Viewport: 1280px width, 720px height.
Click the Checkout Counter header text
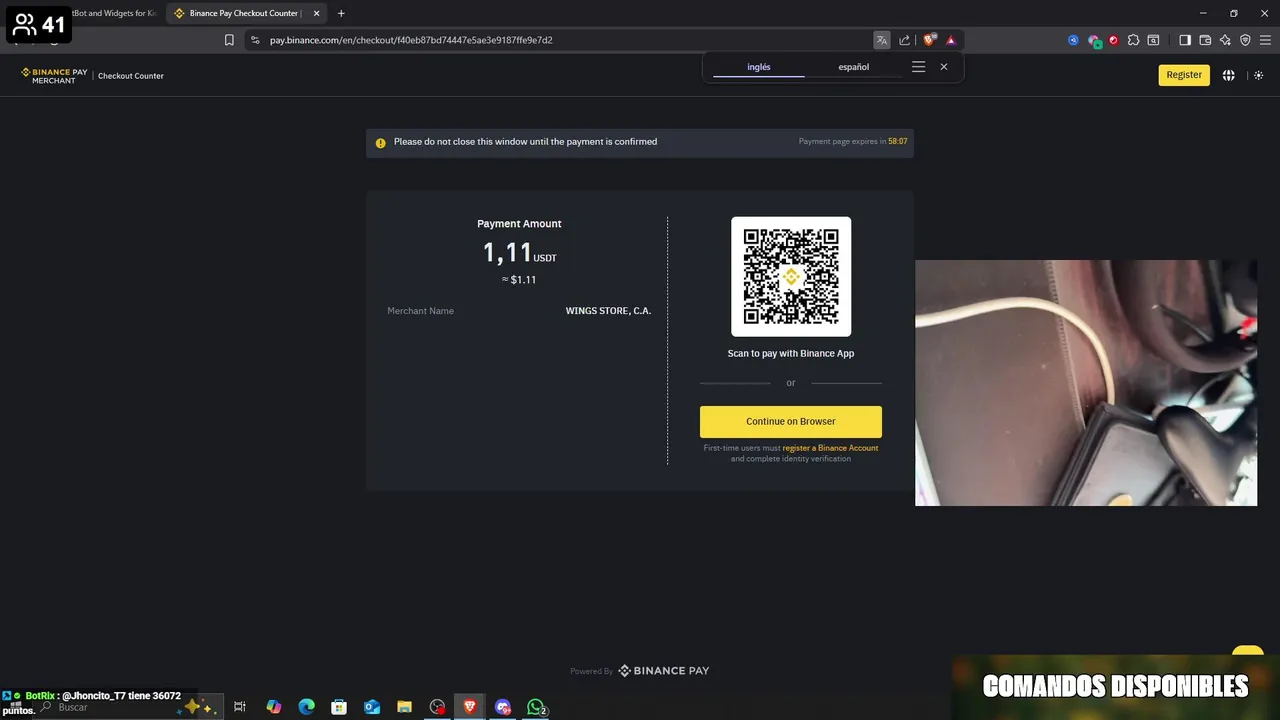(131, 76)
